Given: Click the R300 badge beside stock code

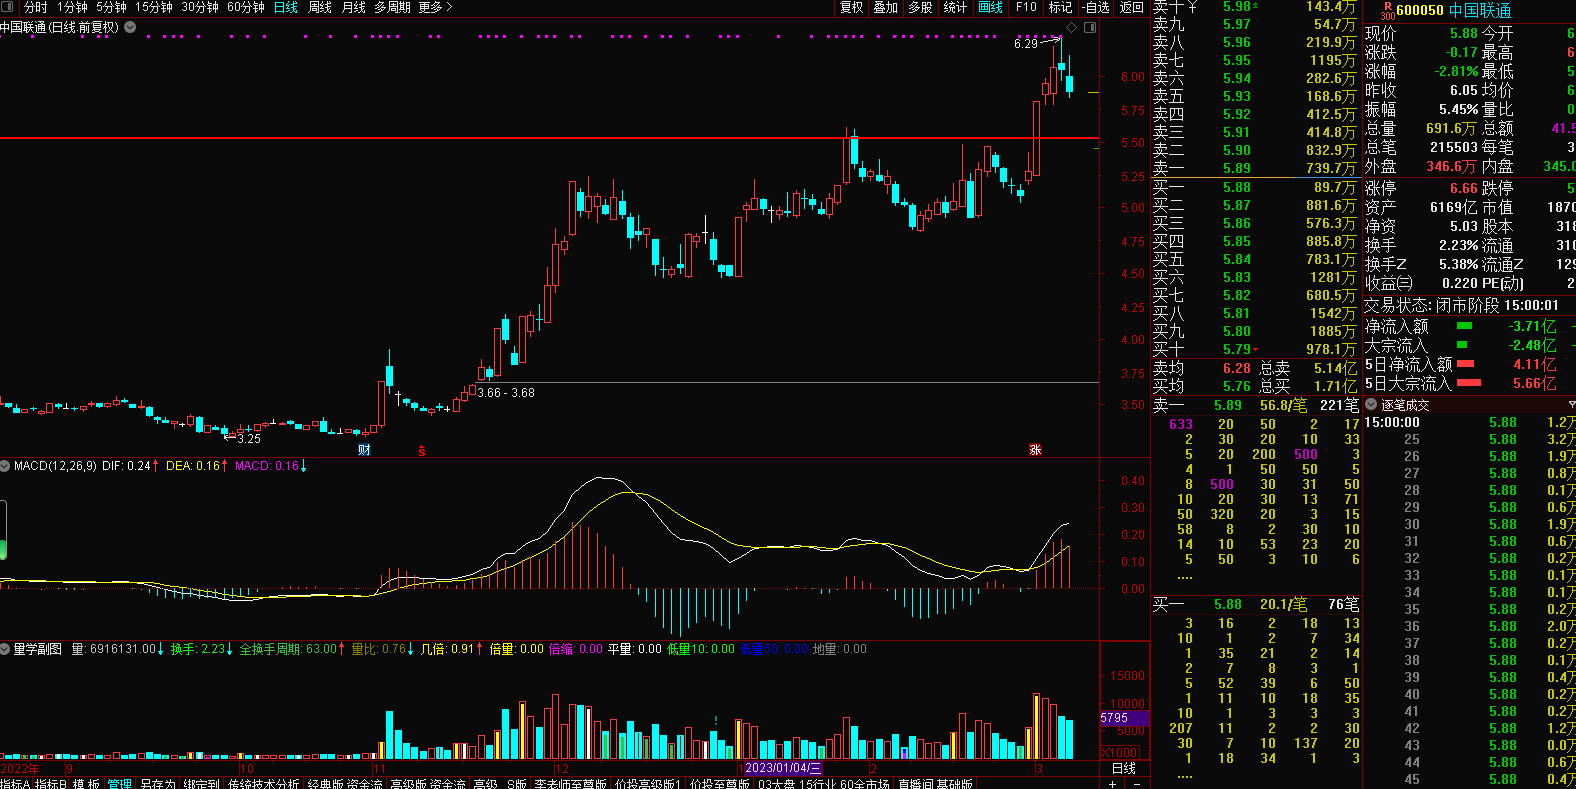Looking at the screenshot, I should pyautogui.click(x=1388, y=10).
